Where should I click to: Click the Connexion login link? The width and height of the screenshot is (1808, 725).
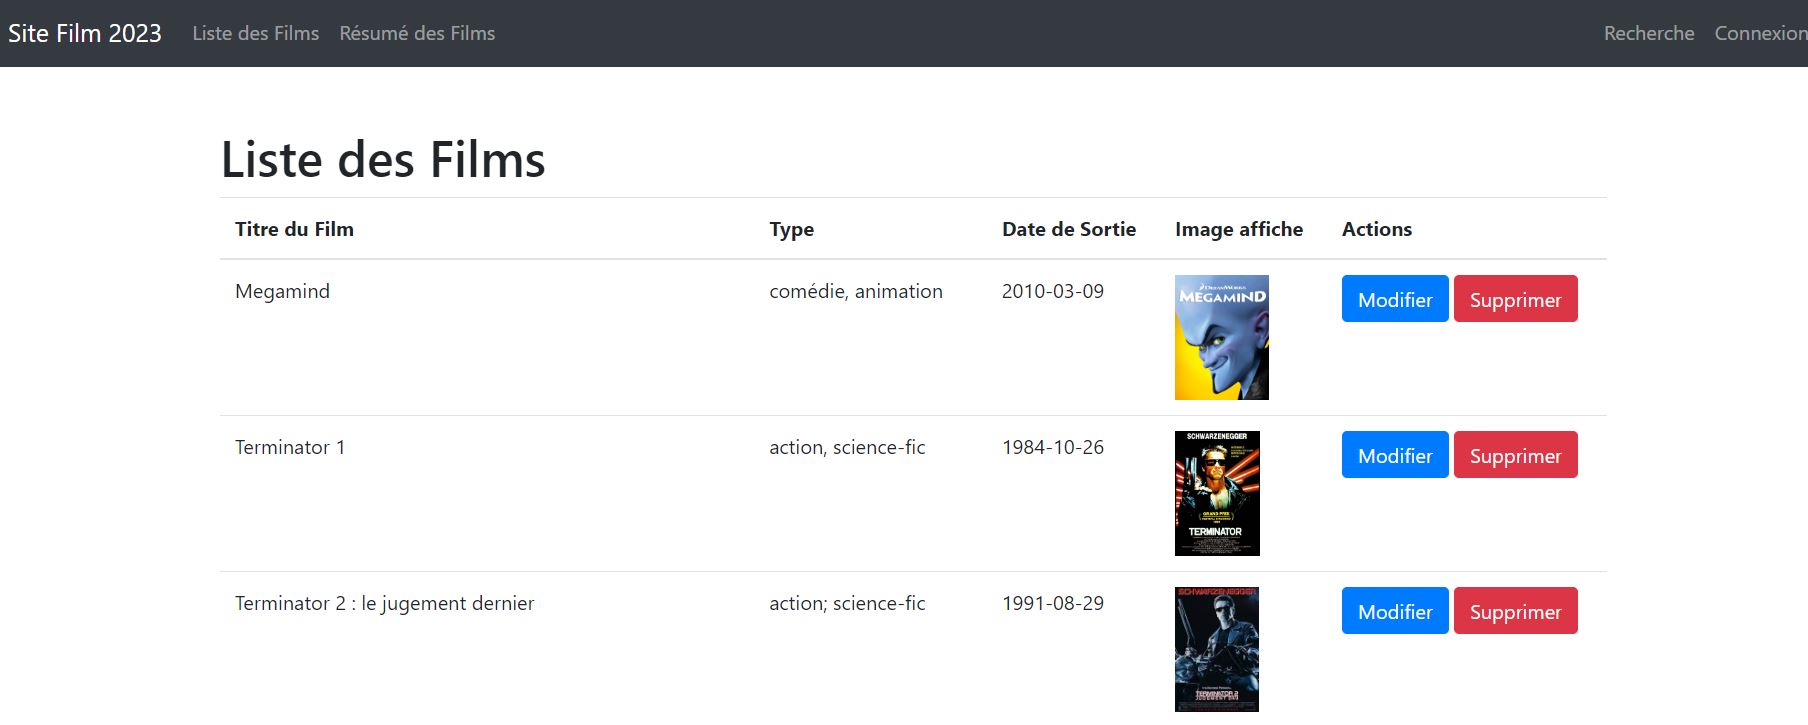click(1759, 33)
